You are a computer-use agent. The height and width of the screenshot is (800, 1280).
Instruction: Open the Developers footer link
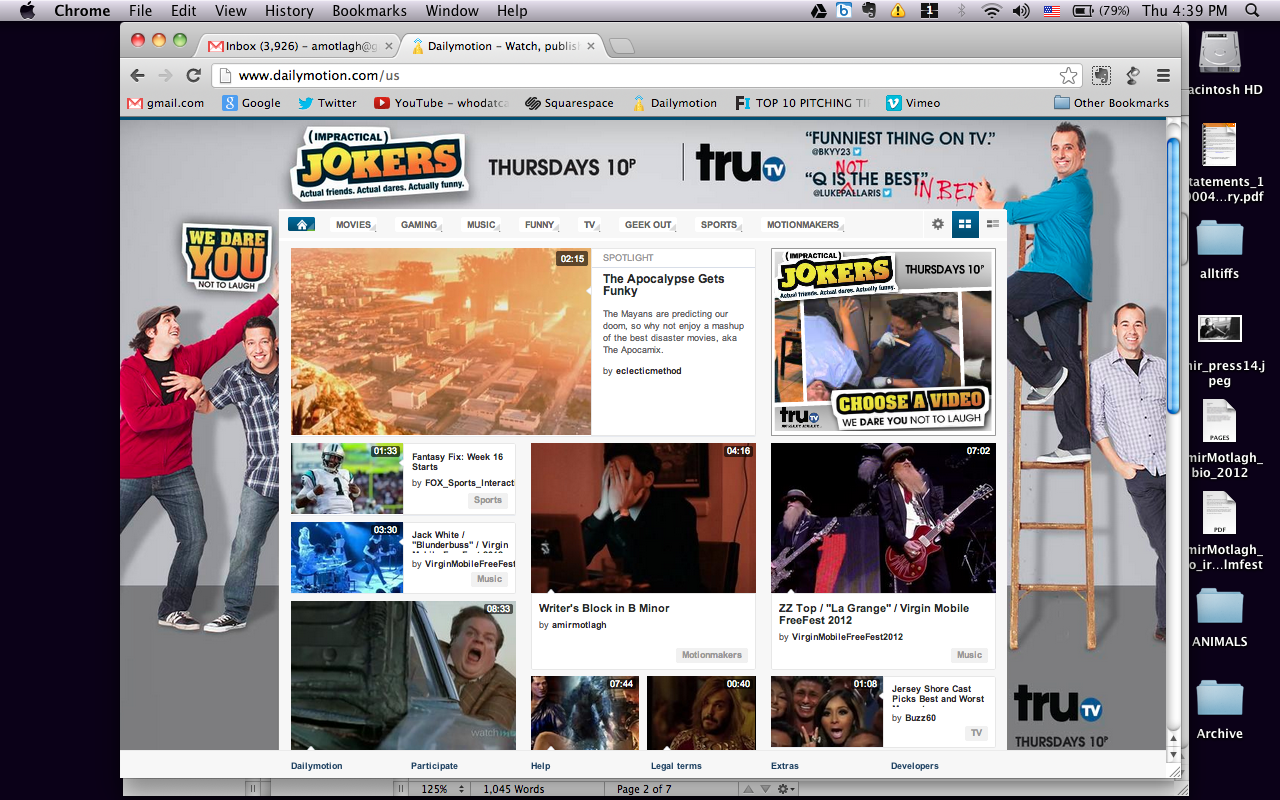click(915, 766)
